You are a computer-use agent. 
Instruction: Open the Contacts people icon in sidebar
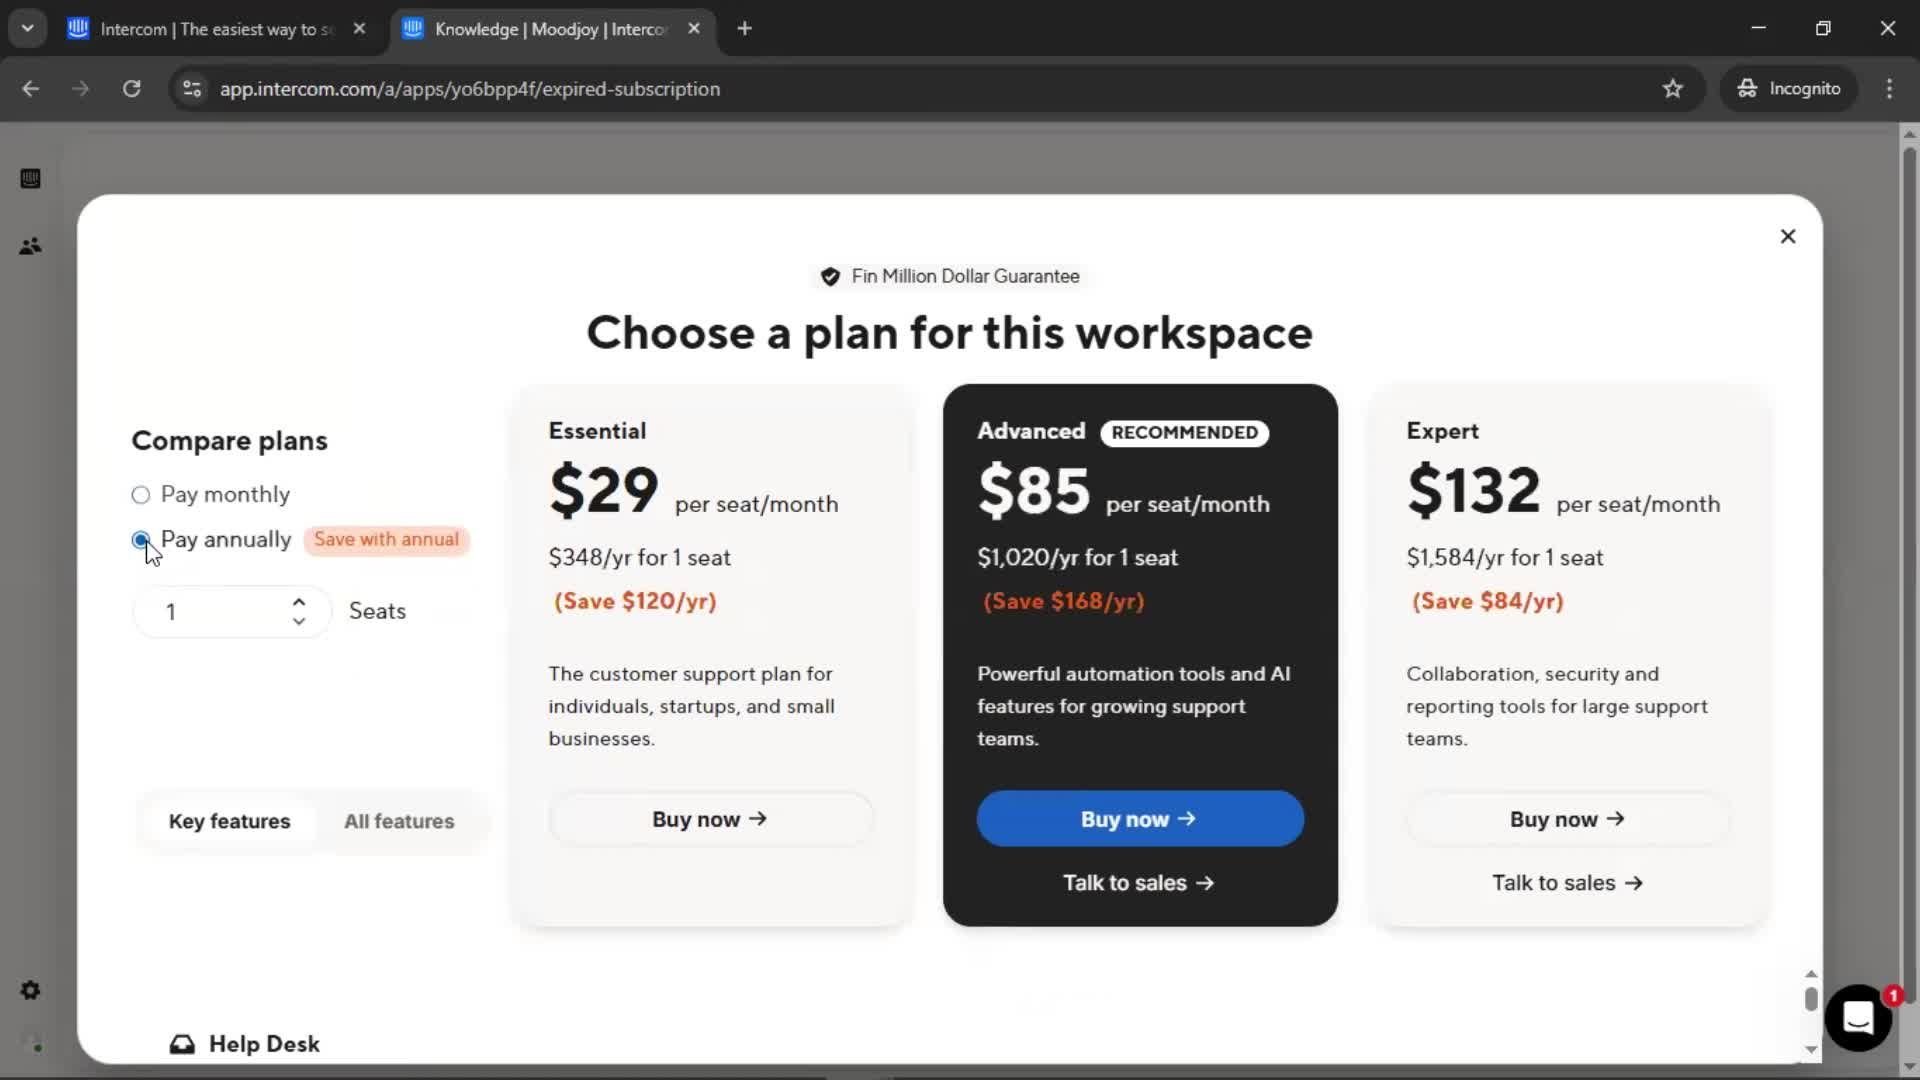30,246
